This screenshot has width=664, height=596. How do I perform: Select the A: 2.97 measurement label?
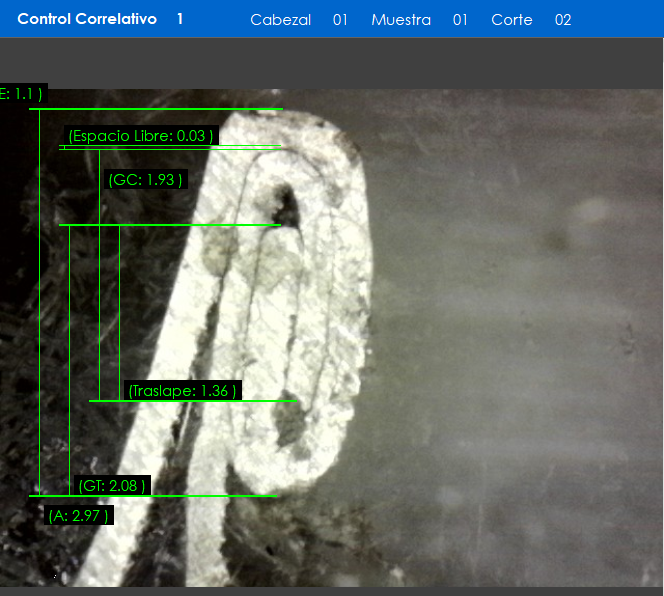[x=78, y=515]
